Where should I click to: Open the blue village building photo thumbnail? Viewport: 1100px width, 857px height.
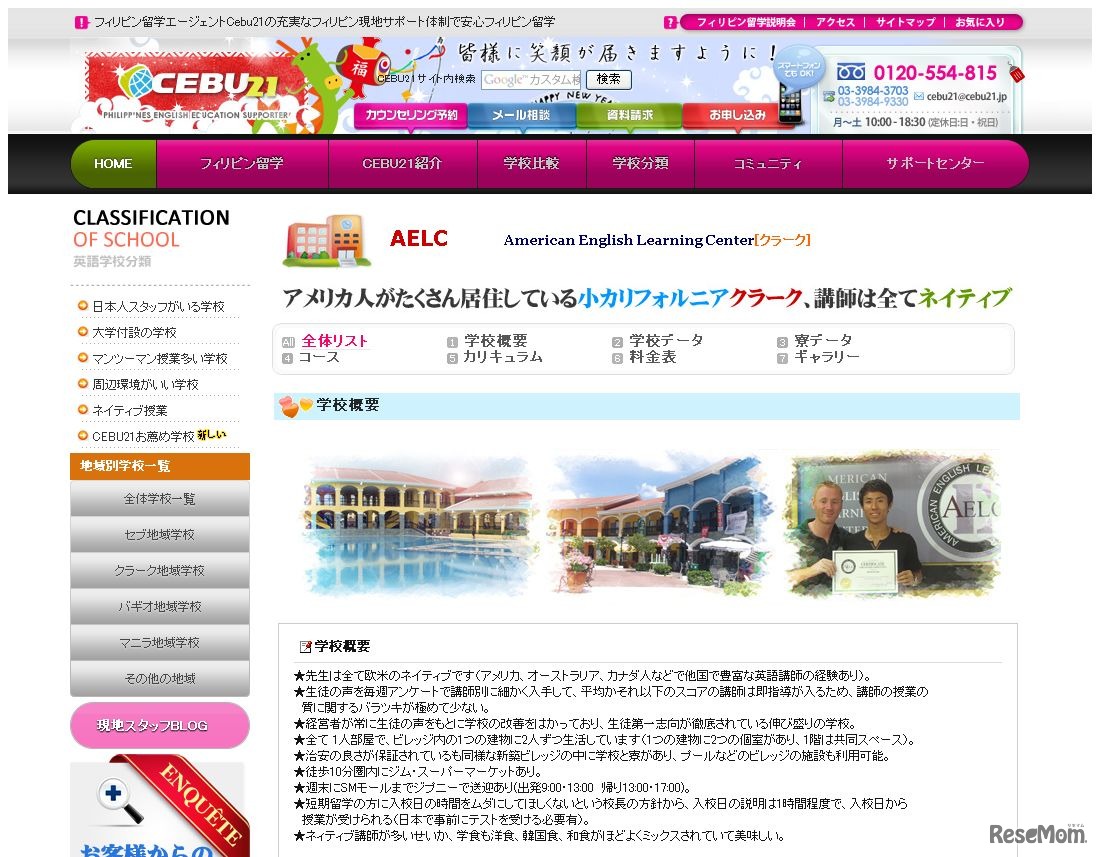click(661, 525)
